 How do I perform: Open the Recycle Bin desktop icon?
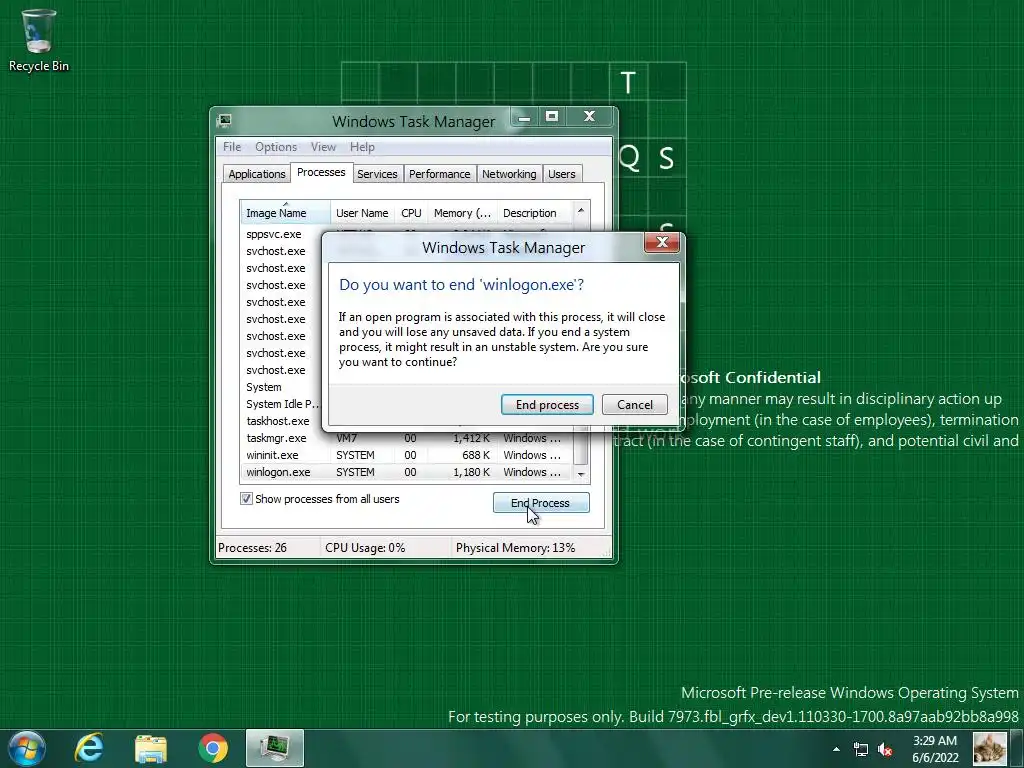tap(39, 40)
